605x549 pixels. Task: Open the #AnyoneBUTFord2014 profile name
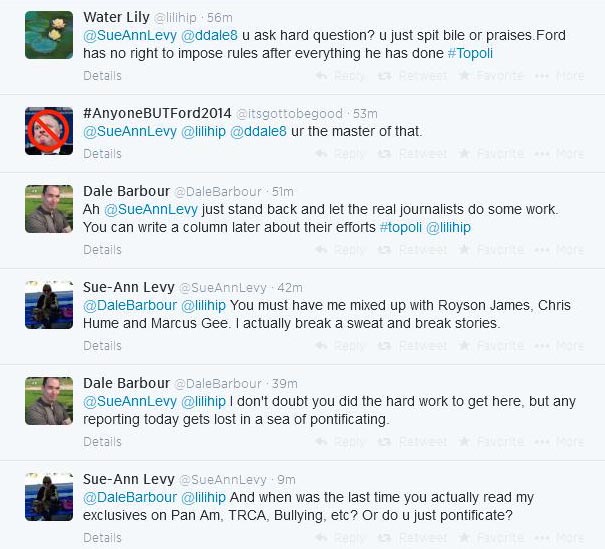coord(155,112)
